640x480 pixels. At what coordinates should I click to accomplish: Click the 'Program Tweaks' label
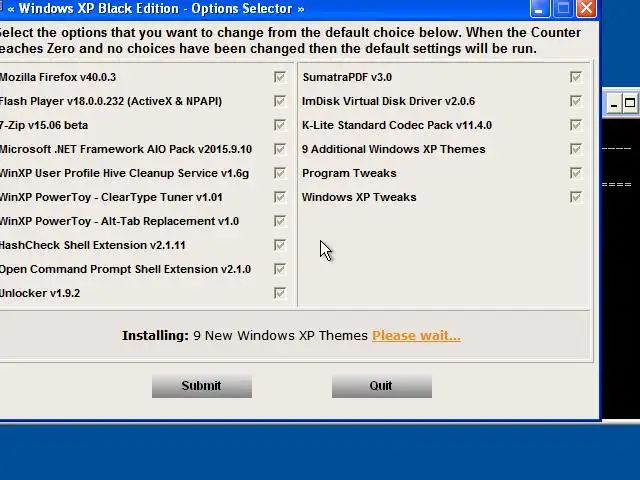[349, 173]
